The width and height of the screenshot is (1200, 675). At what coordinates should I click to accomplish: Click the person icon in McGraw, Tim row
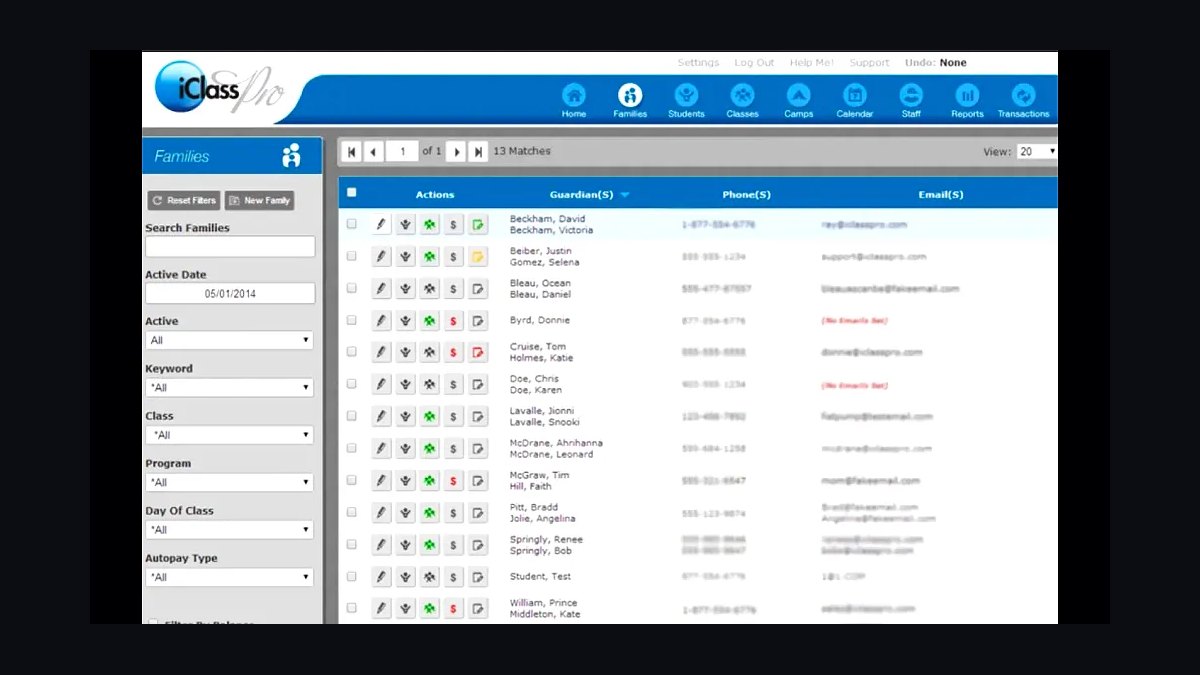point(405,481)
